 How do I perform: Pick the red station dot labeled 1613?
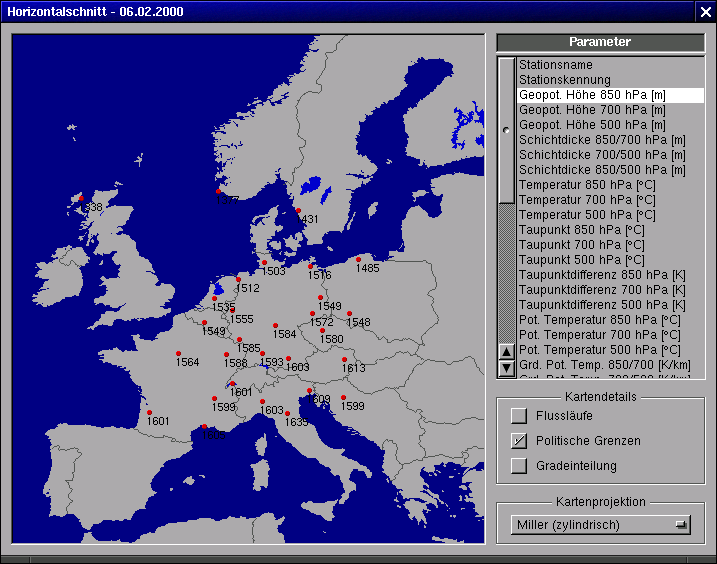pyautogui.click(x=344, y=360)
